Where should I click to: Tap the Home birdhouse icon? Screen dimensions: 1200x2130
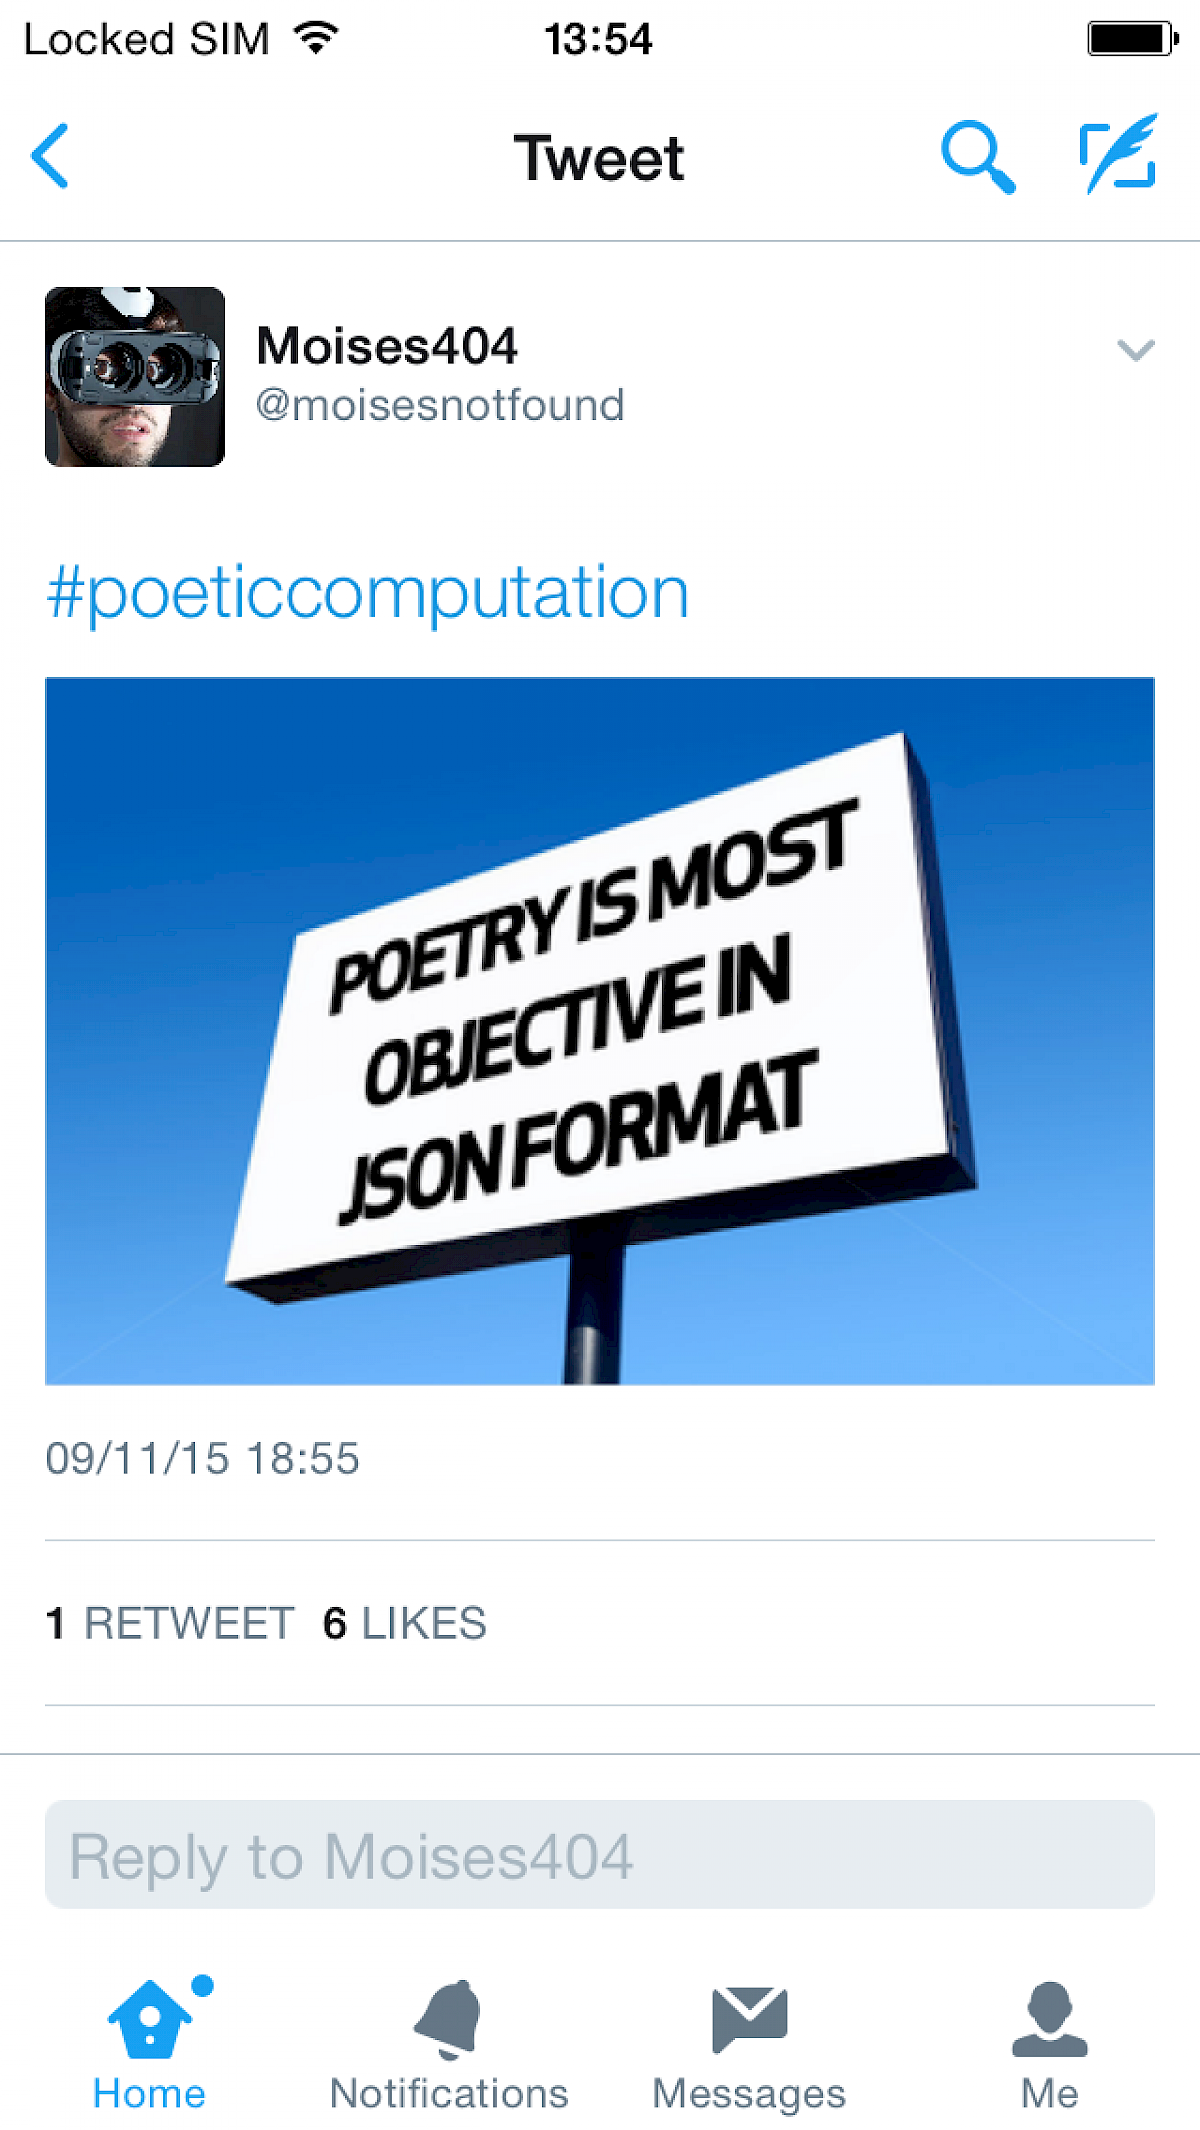[x=150, y=2018]
